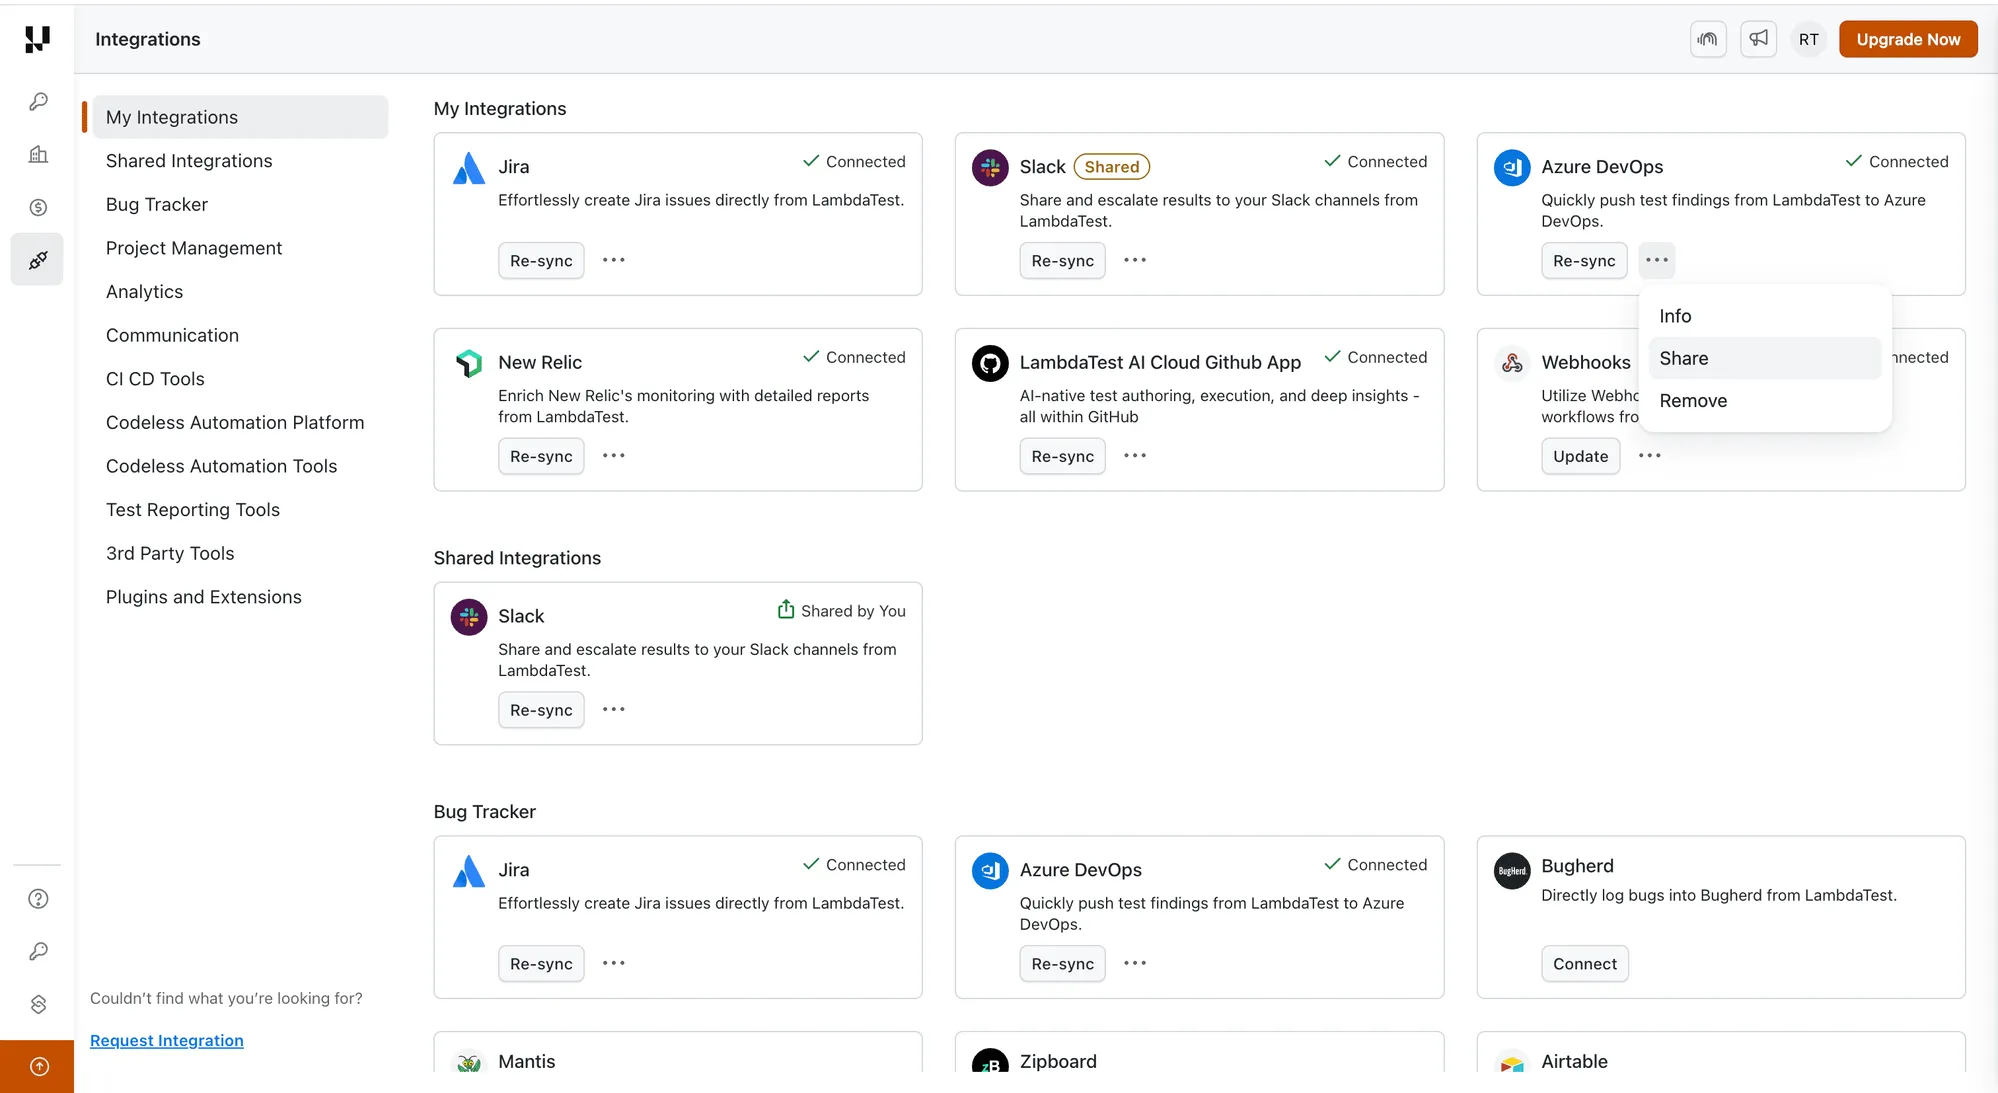Open the key icon near top of sidebar
This screenshot has width=1998, height=1093.
click(38, 102)
